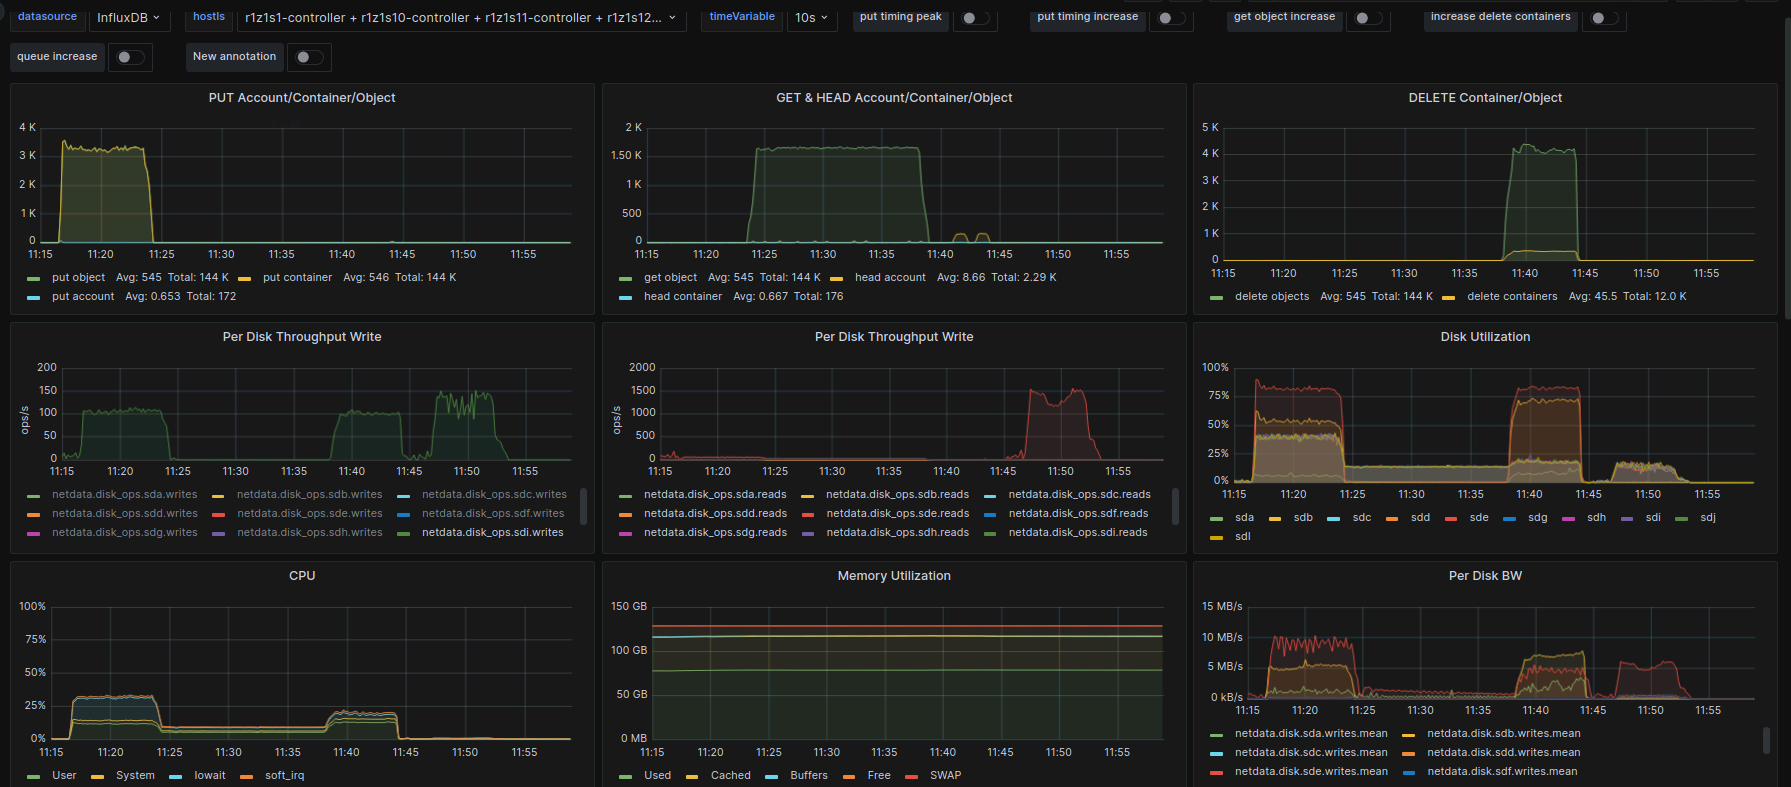
Task: Select the delete containers legend label
Action: coord(1511,297)
